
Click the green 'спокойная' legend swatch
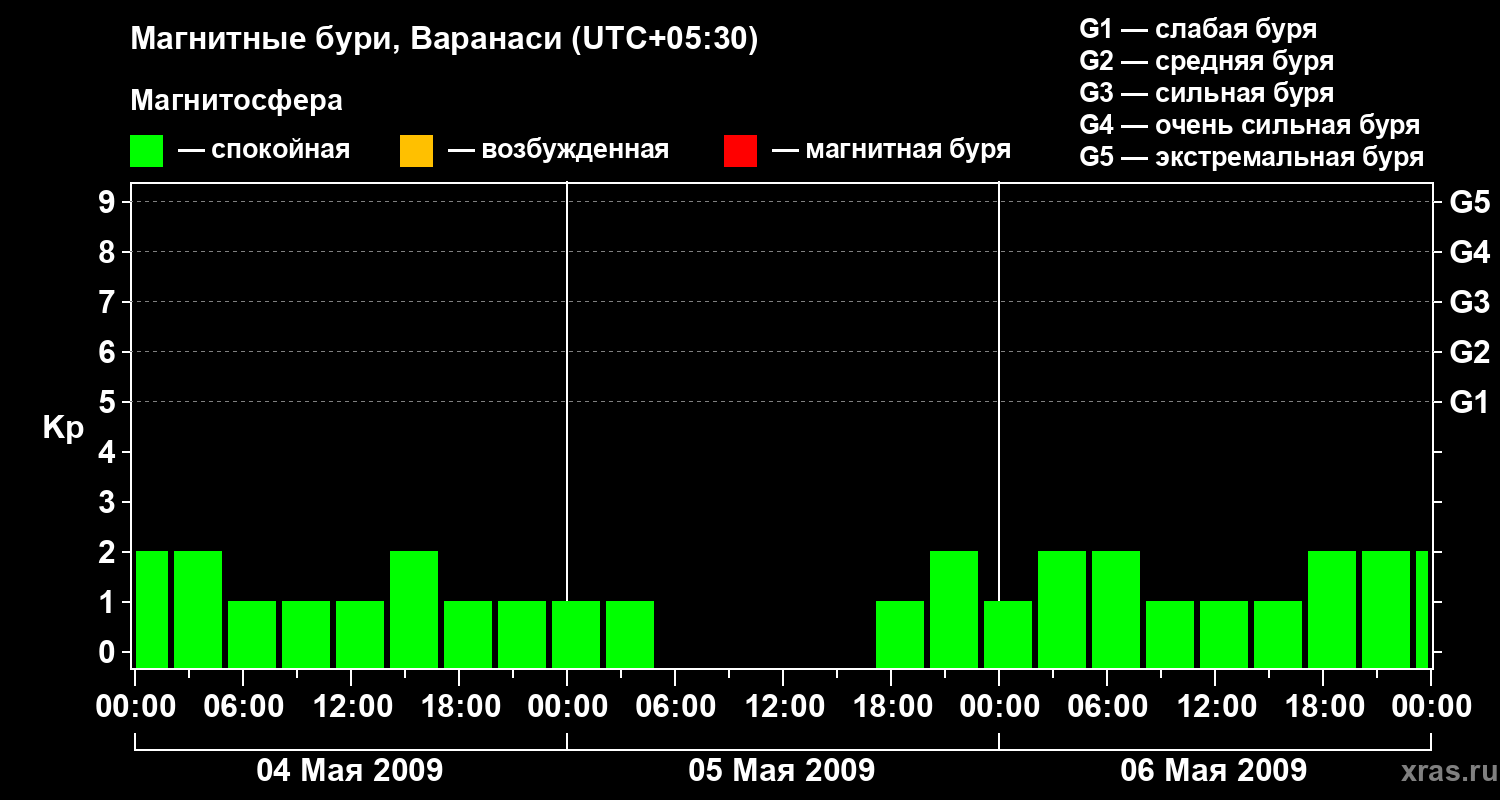[146, 150]
